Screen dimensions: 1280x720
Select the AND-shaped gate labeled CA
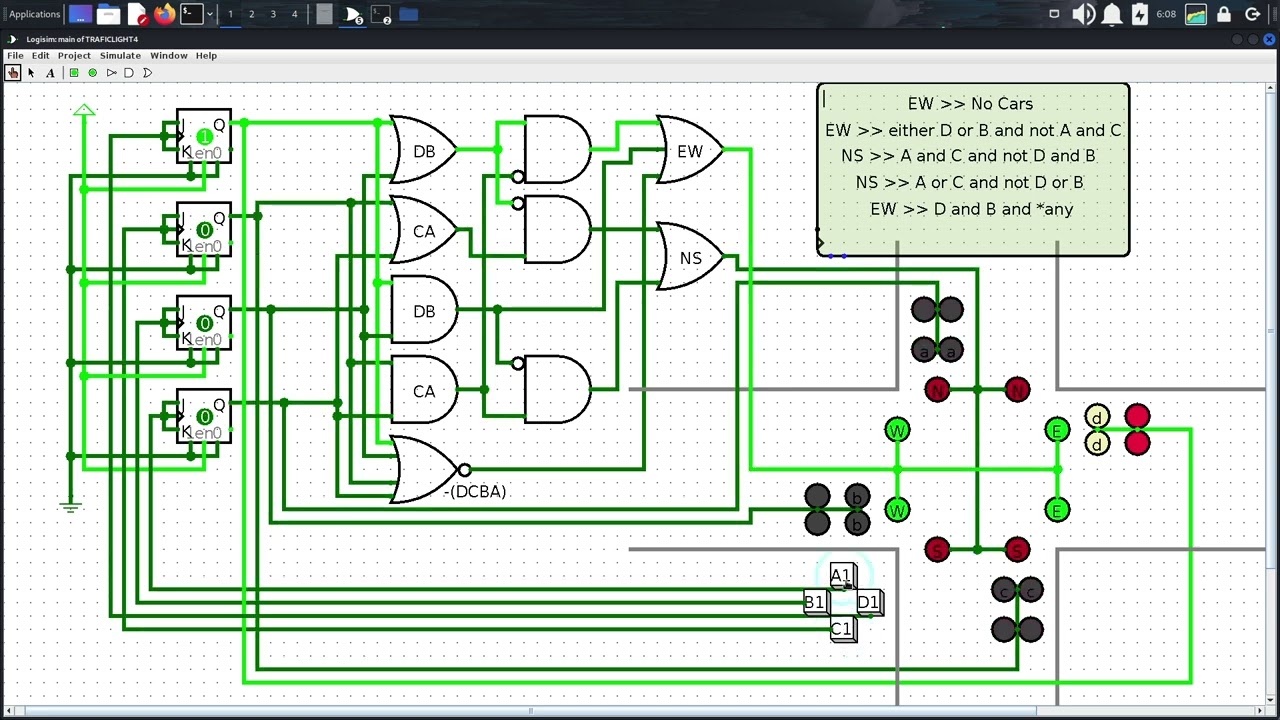point(423,390)
